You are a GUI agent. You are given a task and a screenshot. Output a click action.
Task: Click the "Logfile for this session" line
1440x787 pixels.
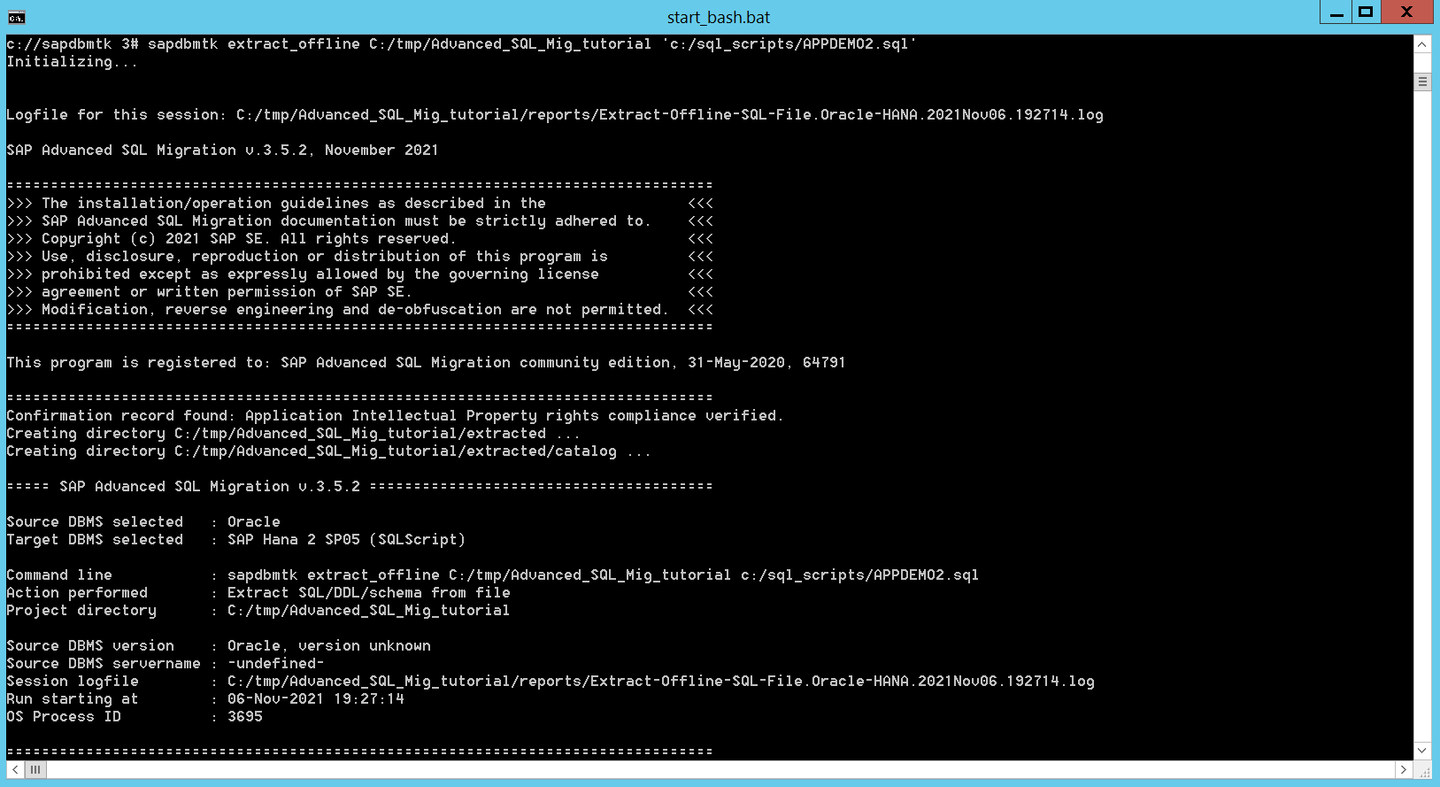pyautogui.click(x=555, y=115)
